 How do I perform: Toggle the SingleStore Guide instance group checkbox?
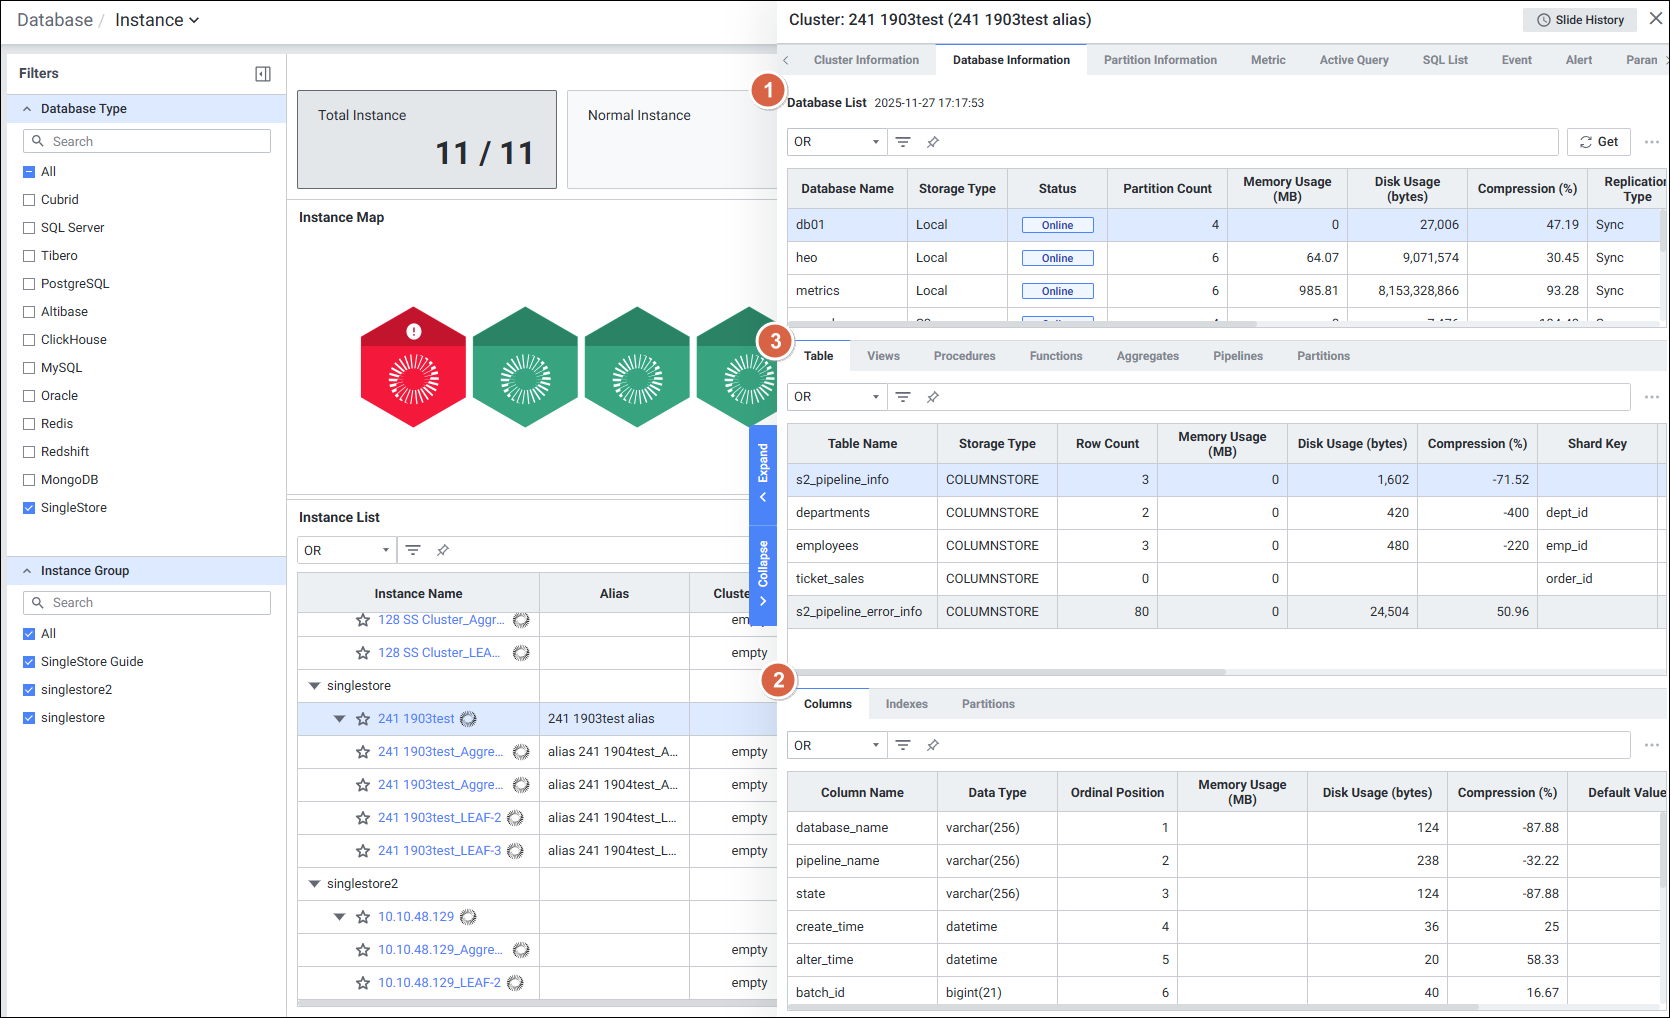(29, 662)
